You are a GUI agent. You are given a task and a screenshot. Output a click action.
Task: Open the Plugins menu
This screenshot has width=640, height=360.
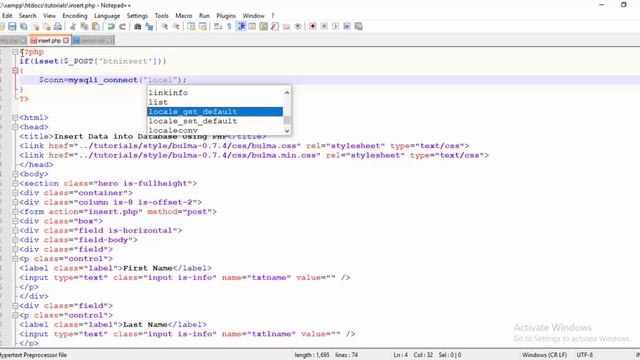(x=226, y=16)
